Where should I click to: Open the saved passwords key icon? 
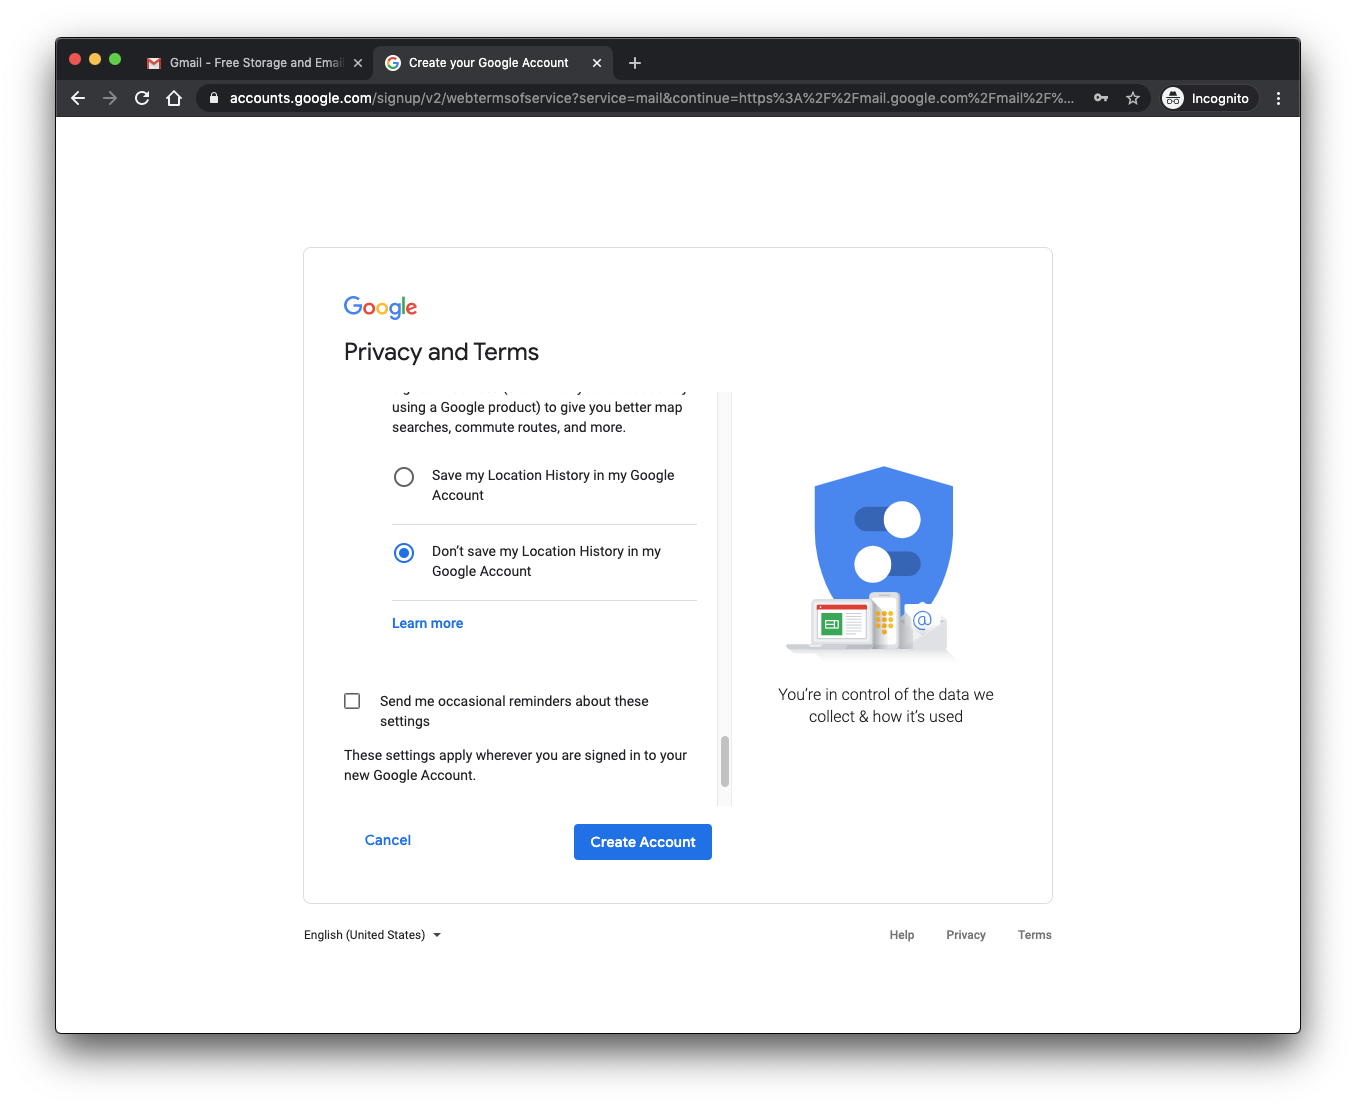[1101, 98]
